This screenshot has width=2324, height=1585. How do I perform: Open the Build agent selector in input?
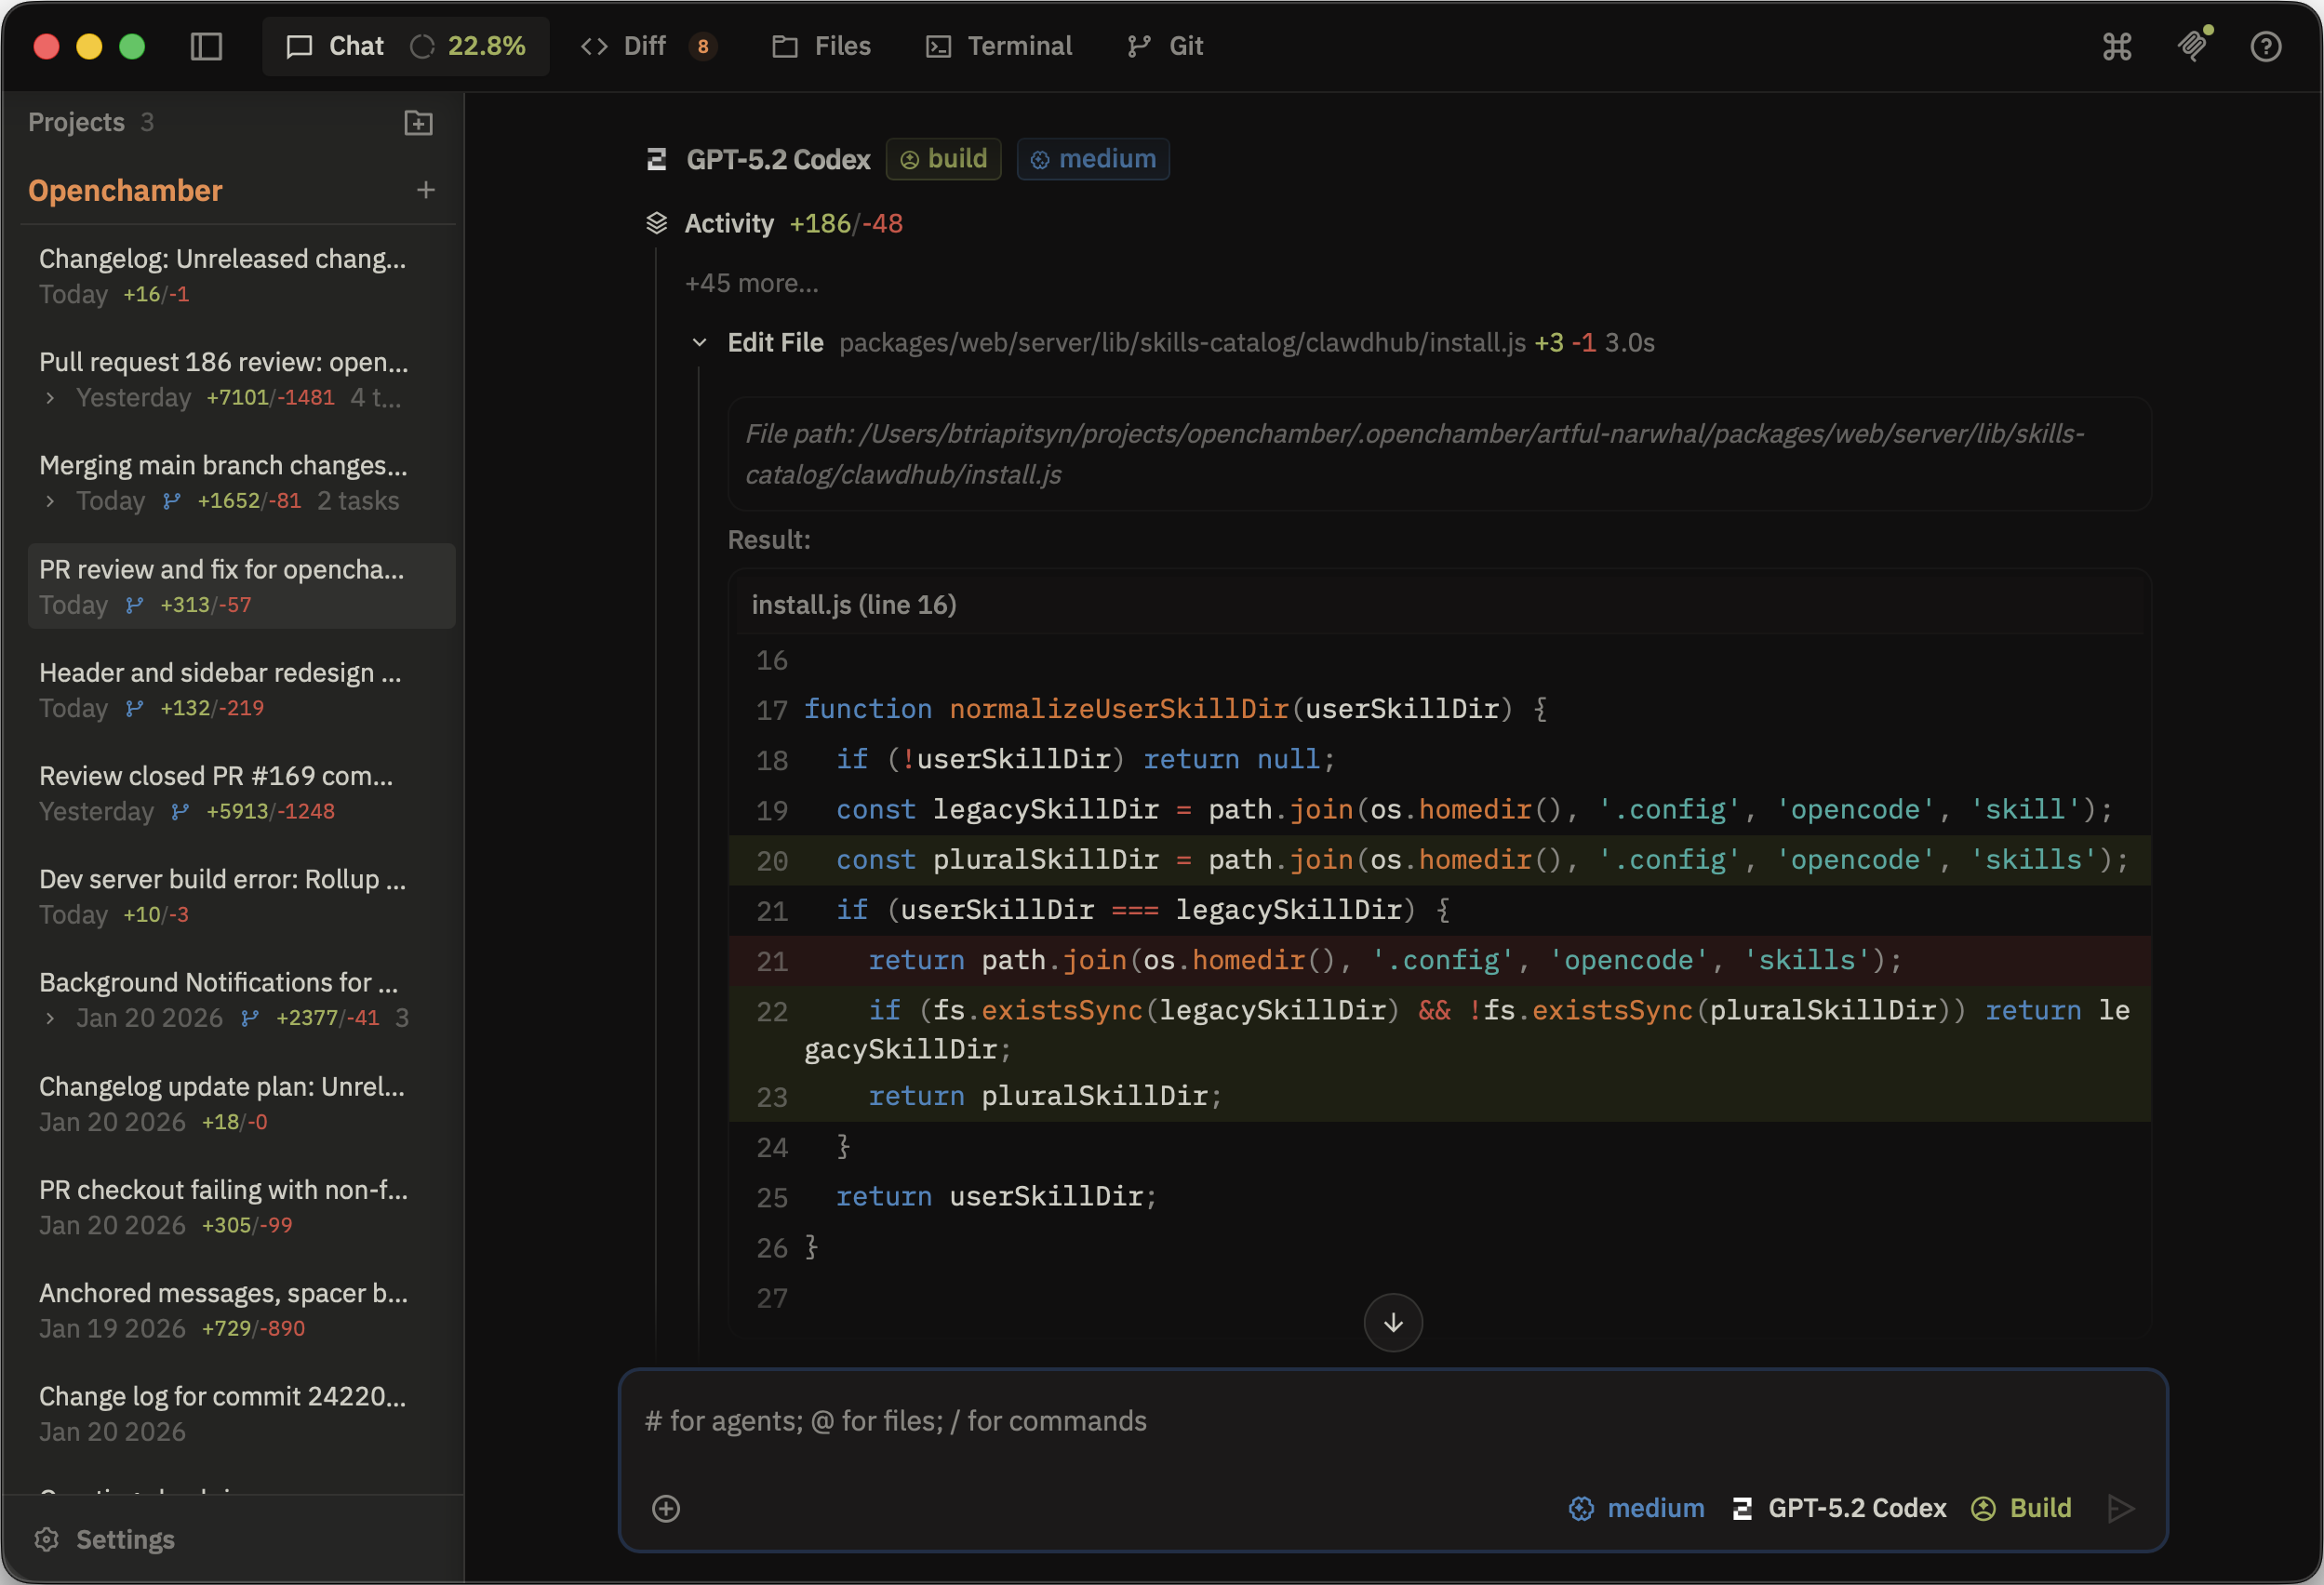[2021, 1508]
